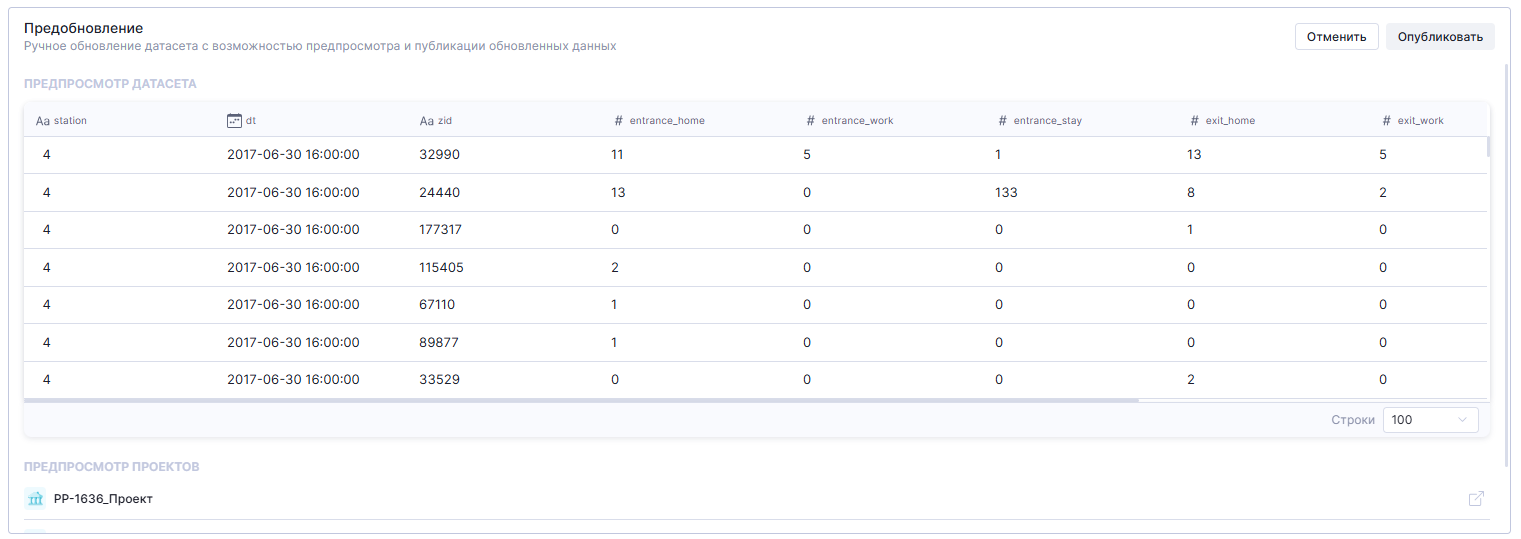
Task: Click the hash icon beside entrance_stay header
Action: [1002, 121]
